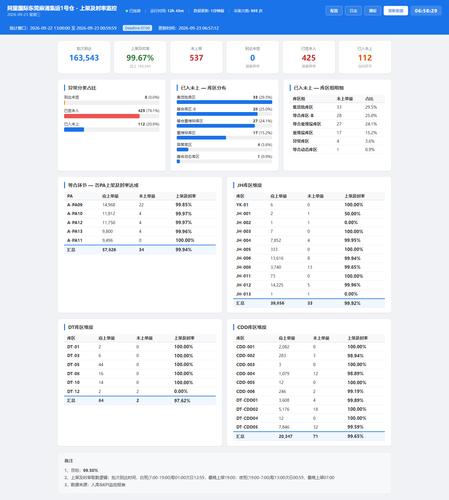Select the CDD-002 row
Image resolution: width=449 pixels, height=500 pixels.
coord(309,356)
